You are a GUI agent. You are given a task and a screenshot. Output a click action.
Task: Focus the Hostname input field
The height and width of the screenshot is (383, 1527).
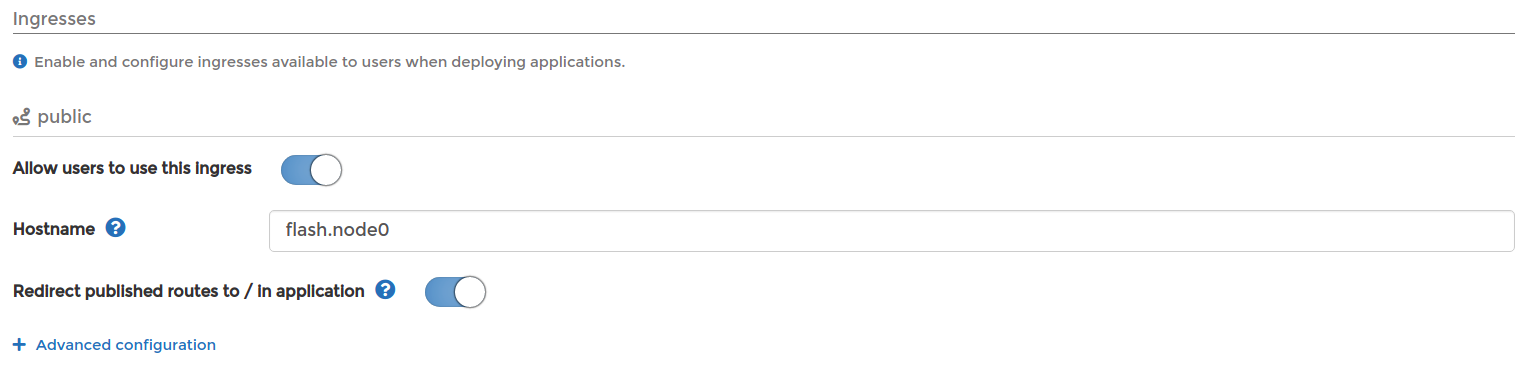click(x=892, y=231)
